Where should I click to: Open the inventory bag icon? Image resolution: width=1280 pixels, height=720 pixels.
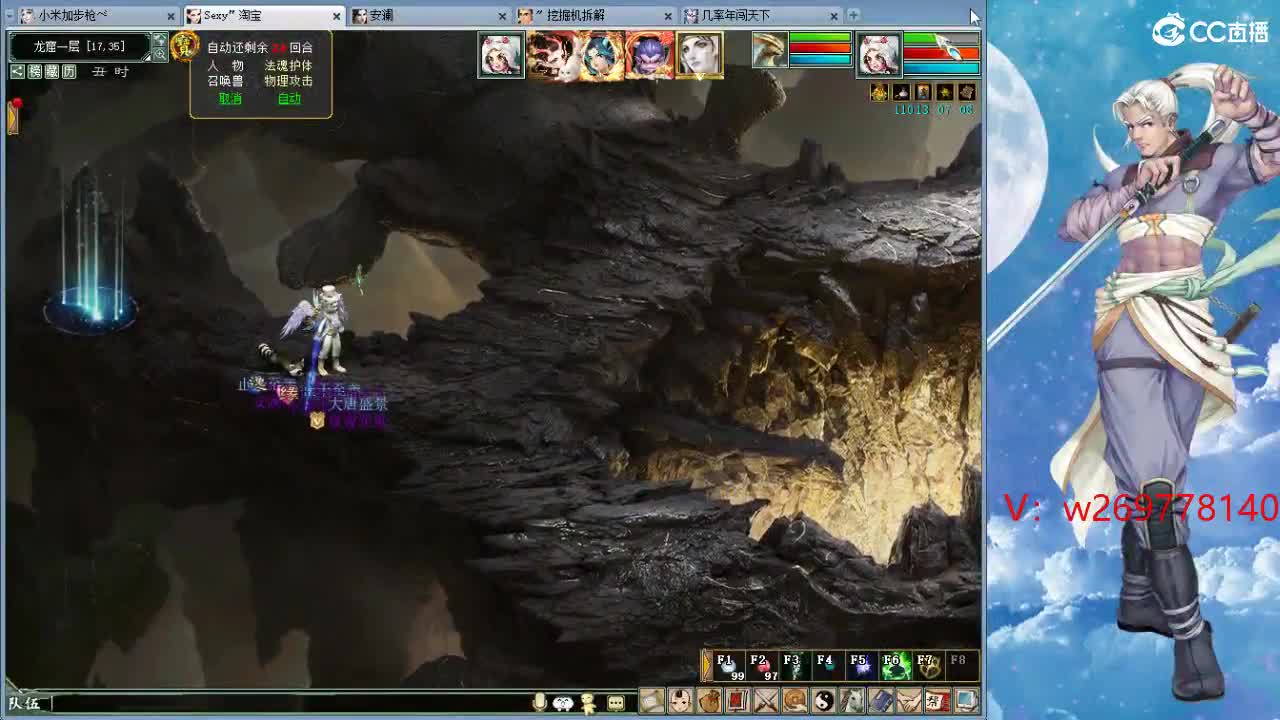[709, 701]
